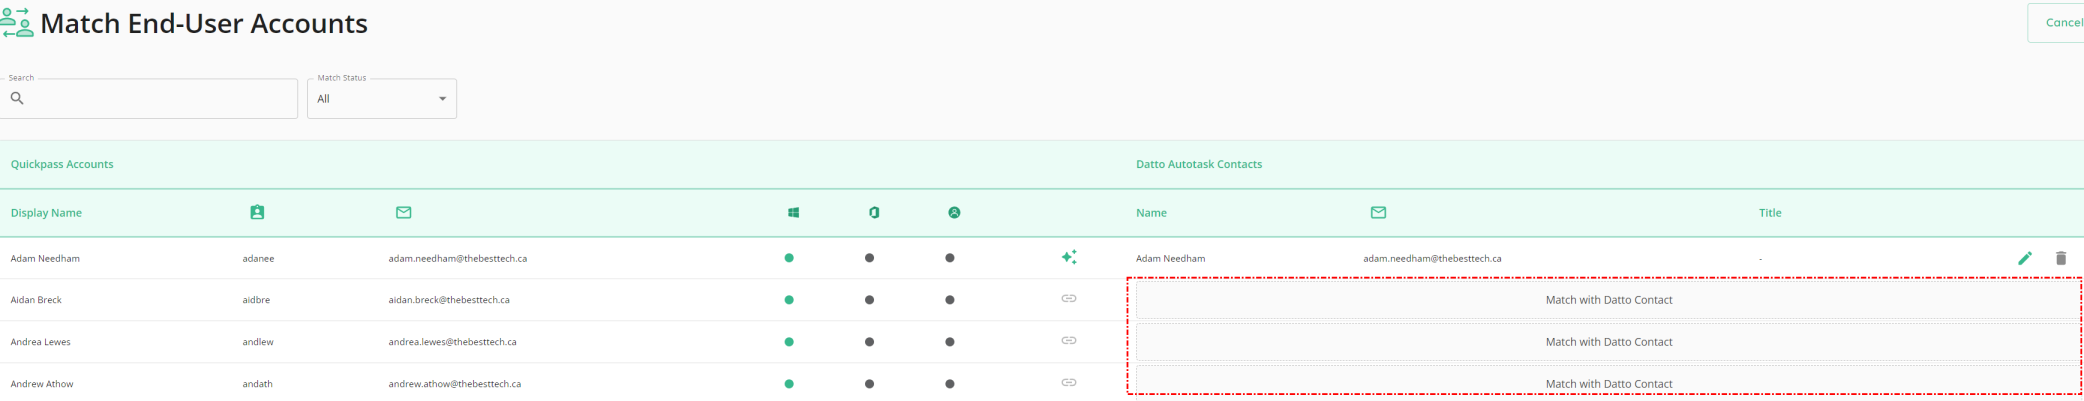This screenshot has height=401, width=2084.
Task: Open the Match Status dropdown
Action: [380, 99]
